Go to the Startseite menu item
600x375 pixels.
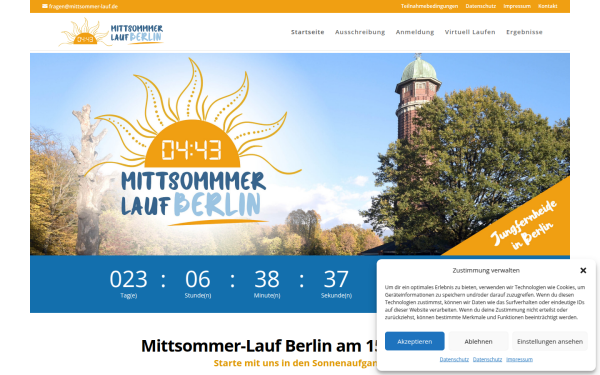pyautogui.click(x=308, y=32)
